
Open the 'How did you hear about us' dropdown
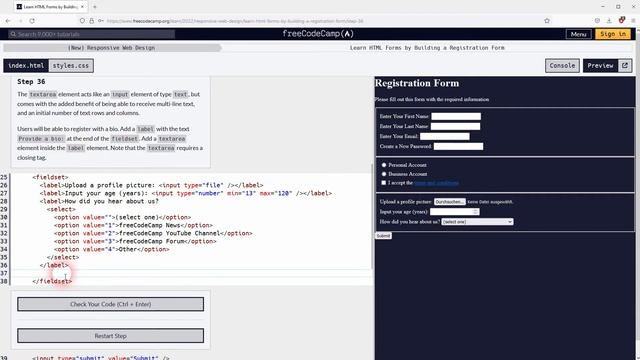[477, 222]
